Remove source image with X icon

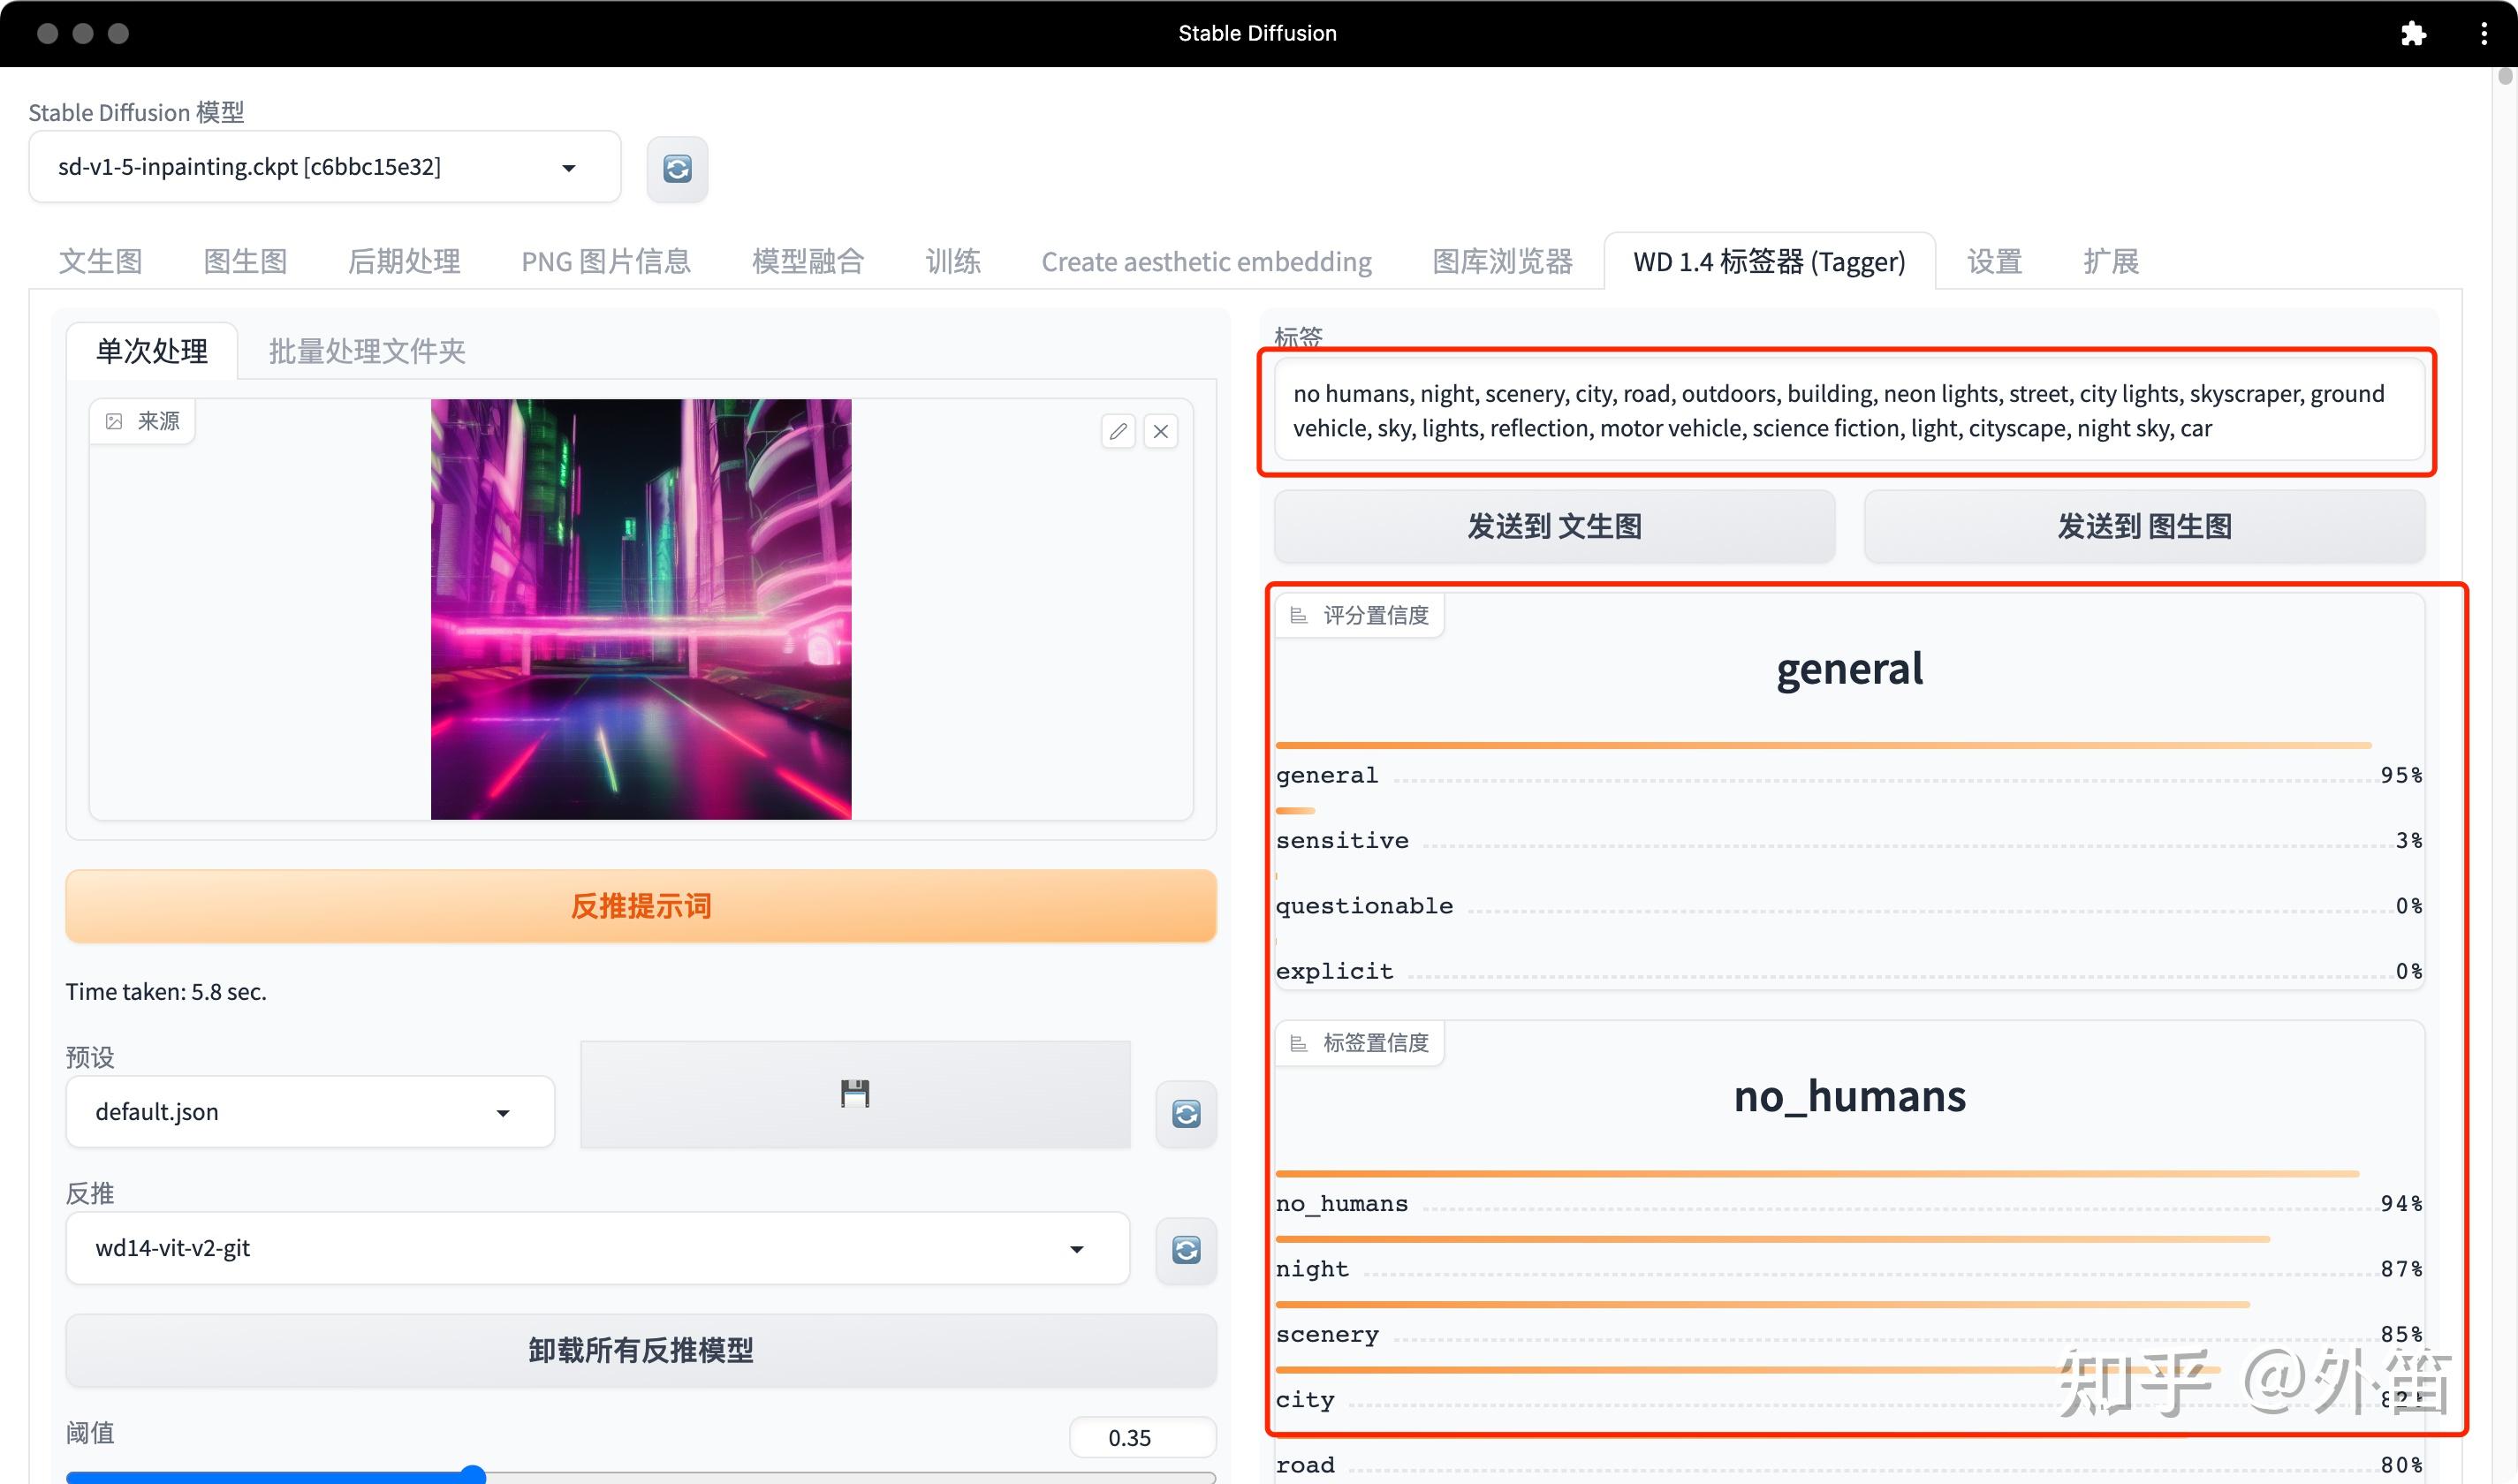[x=1160, y=431]
